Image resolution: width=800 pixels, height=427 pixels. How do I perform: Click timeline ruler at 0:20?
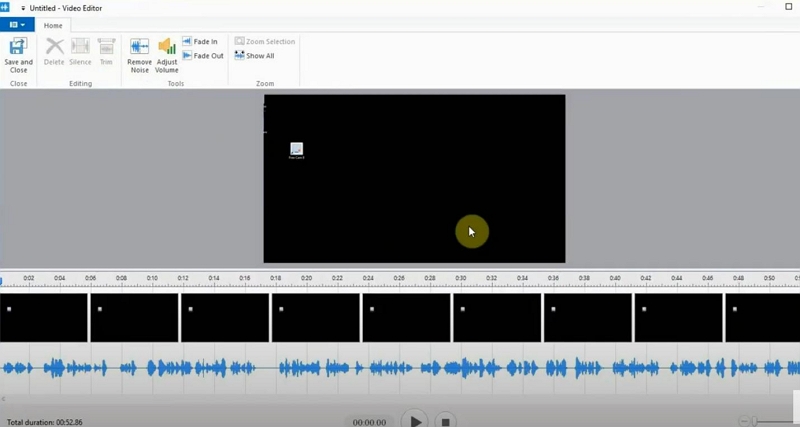pos(306,279)
